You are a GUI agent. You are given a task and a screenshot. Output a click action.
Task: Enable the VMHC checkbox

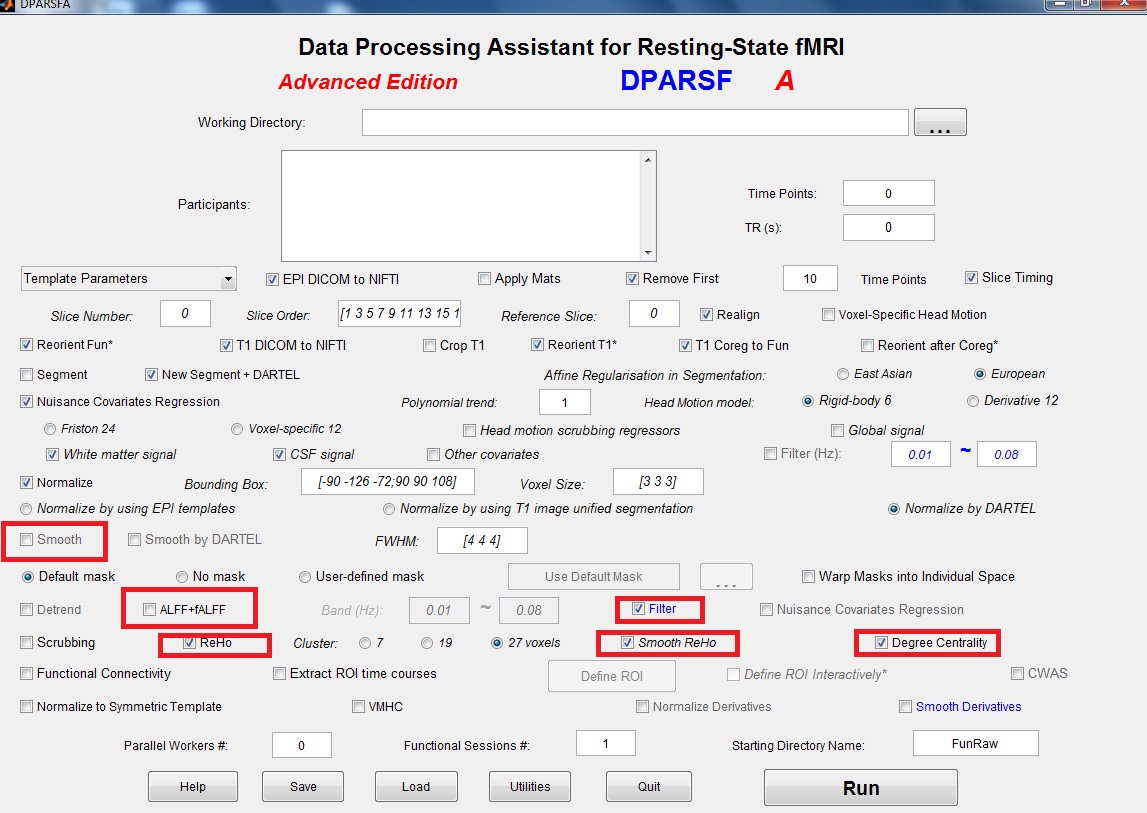(x=358, y=706)
